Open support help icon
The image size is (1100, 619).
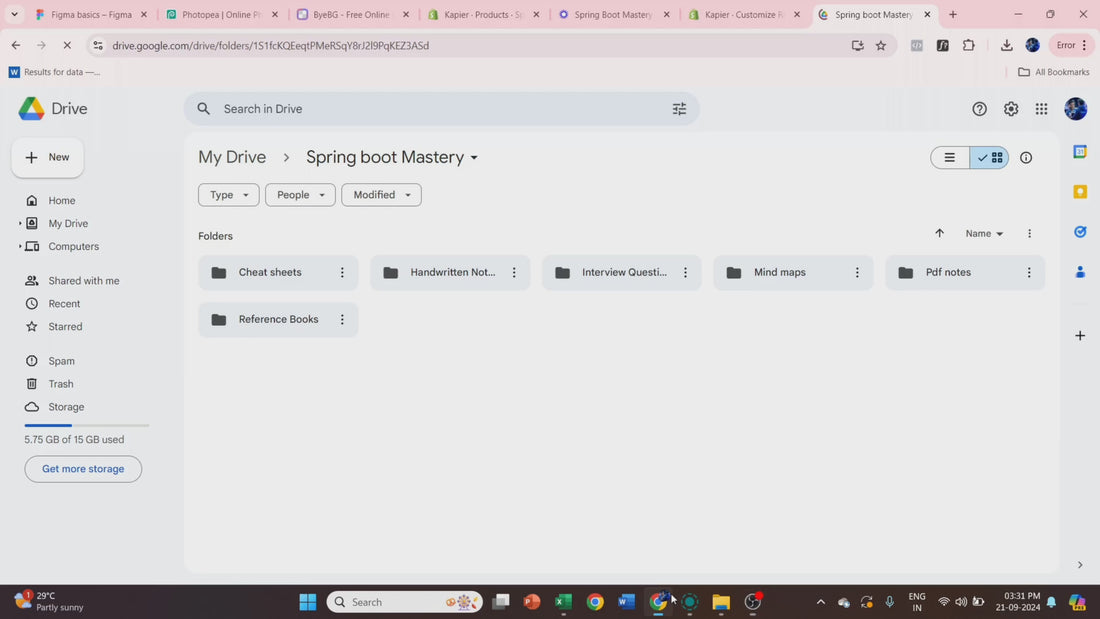pos(979,109)
